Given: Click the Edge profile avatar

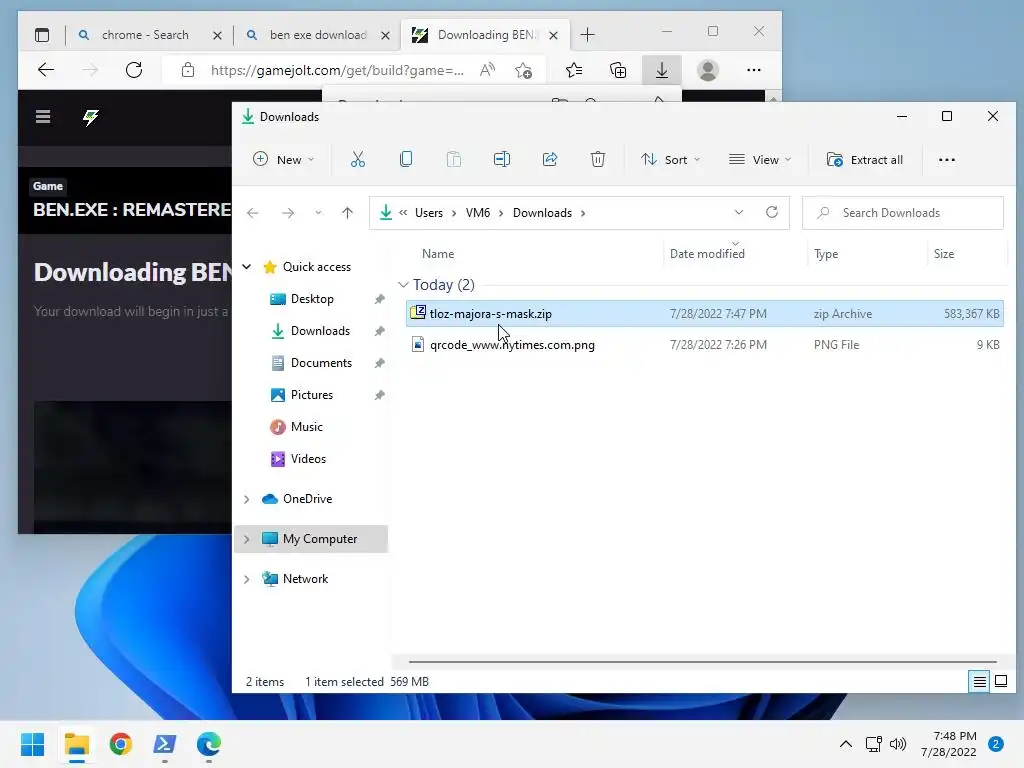Looking at the screenshot, I should (708, 70).
